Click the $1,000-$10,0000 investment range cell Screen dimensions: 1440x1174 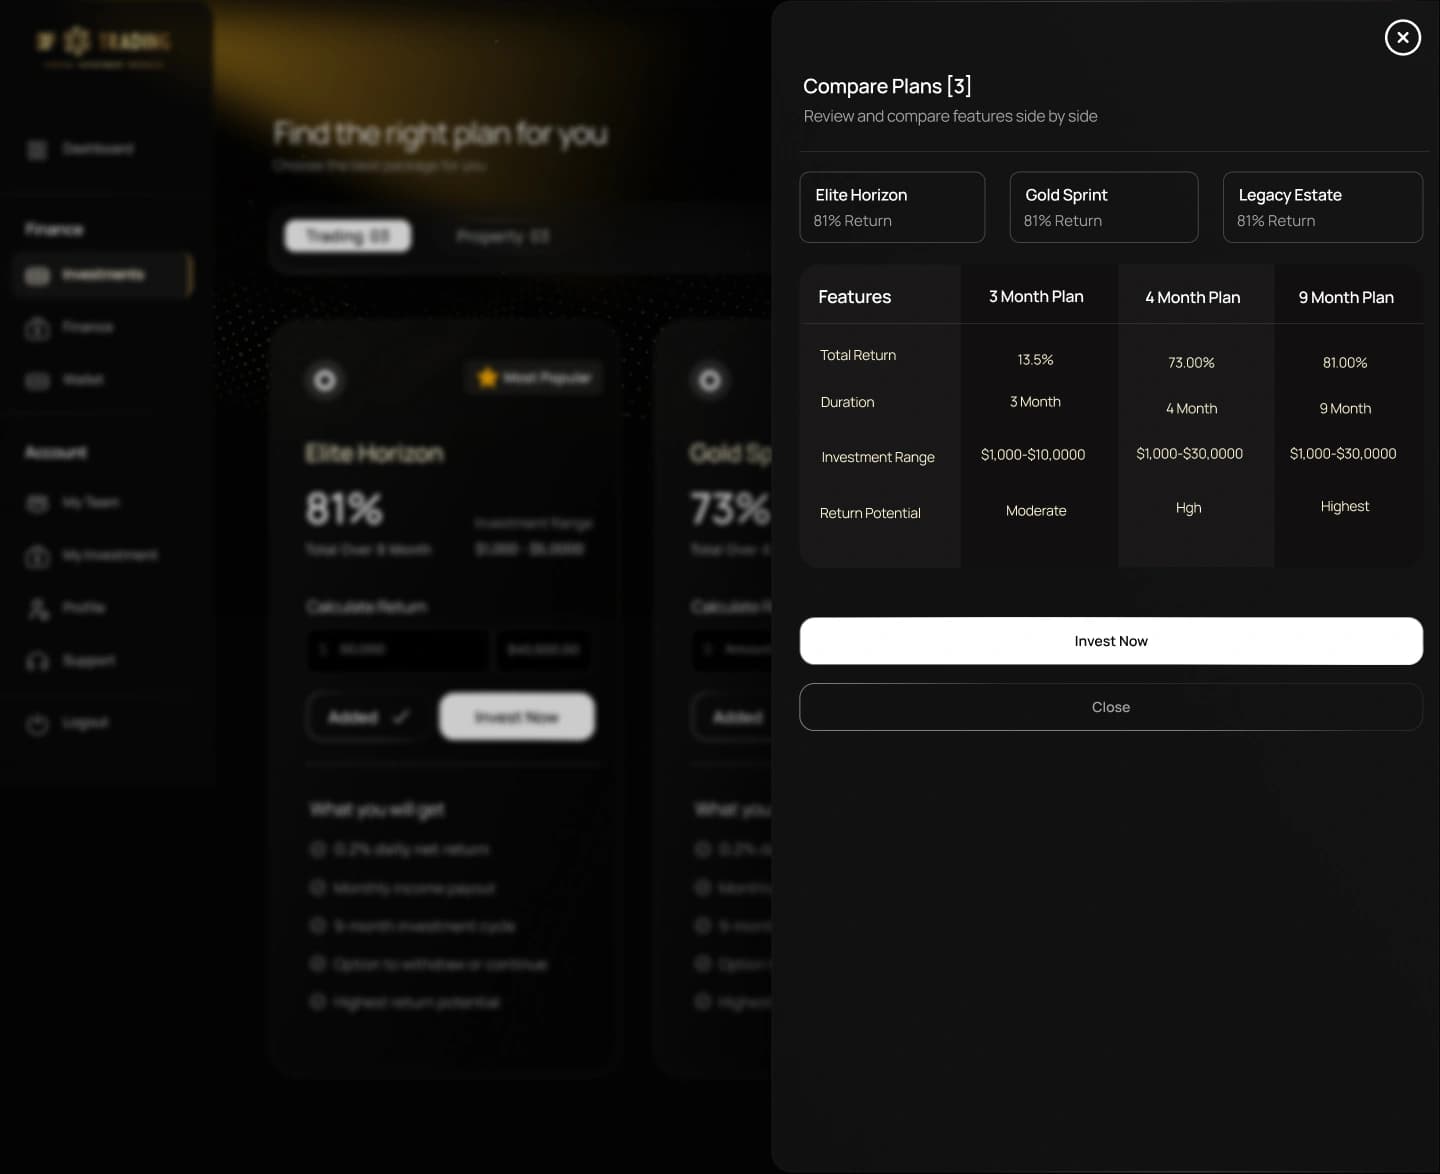tap(1033, 455)
